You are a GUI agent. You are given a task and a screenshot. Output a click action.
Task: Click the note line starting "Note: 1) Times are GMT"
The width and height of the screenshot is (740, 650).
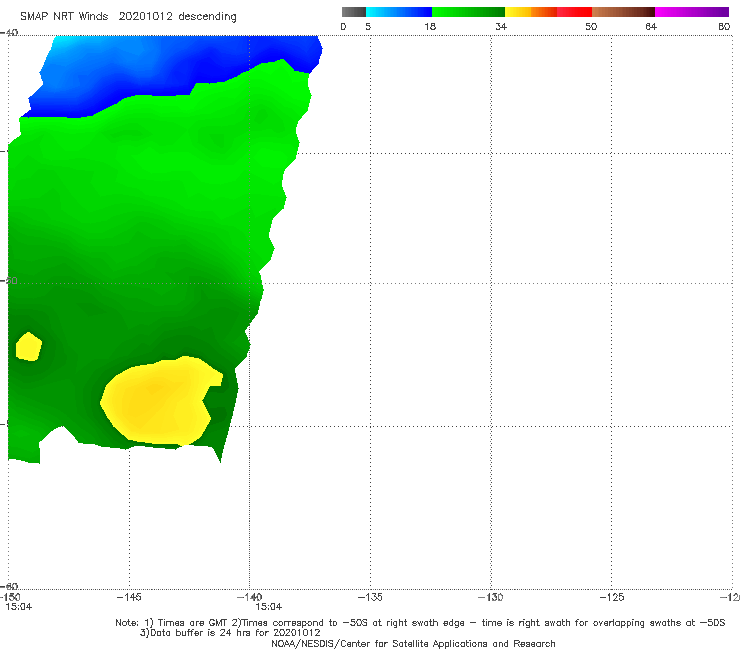coord(420,623)
